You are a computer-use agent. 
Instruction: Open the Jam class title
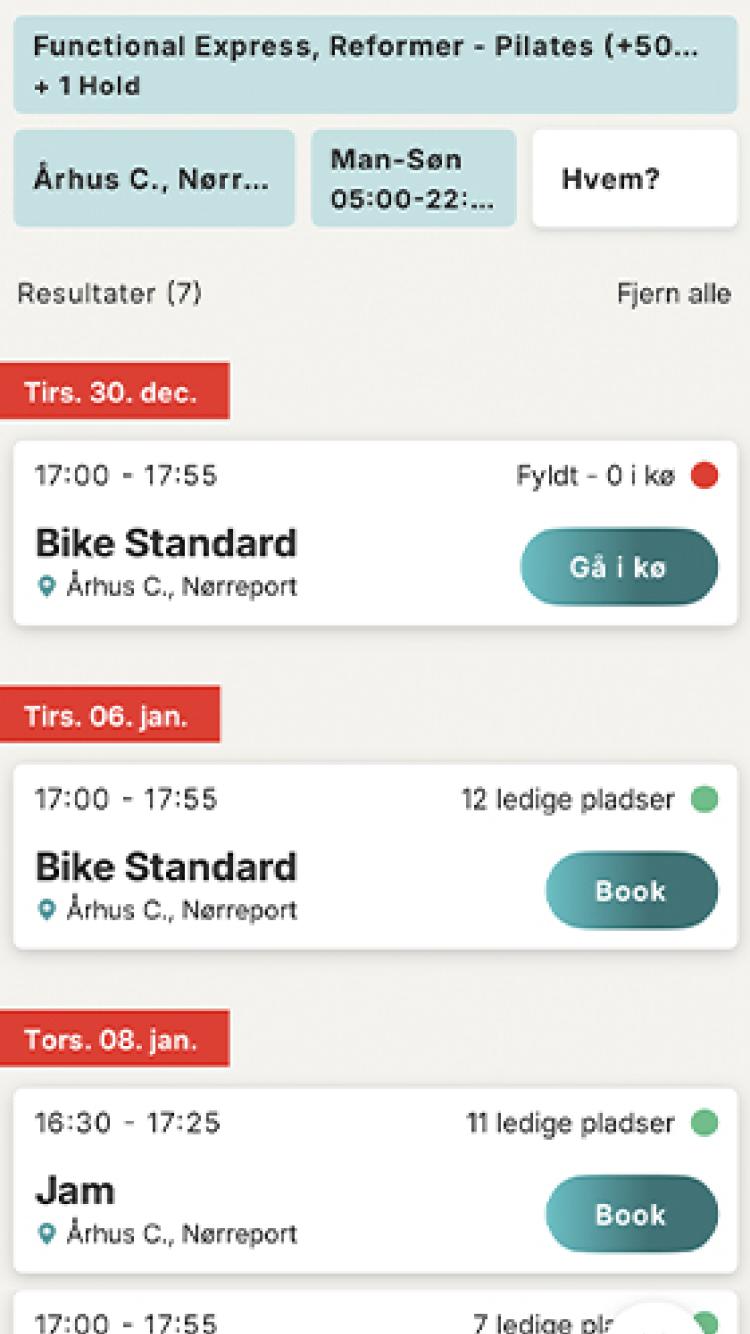point(75,1190)
